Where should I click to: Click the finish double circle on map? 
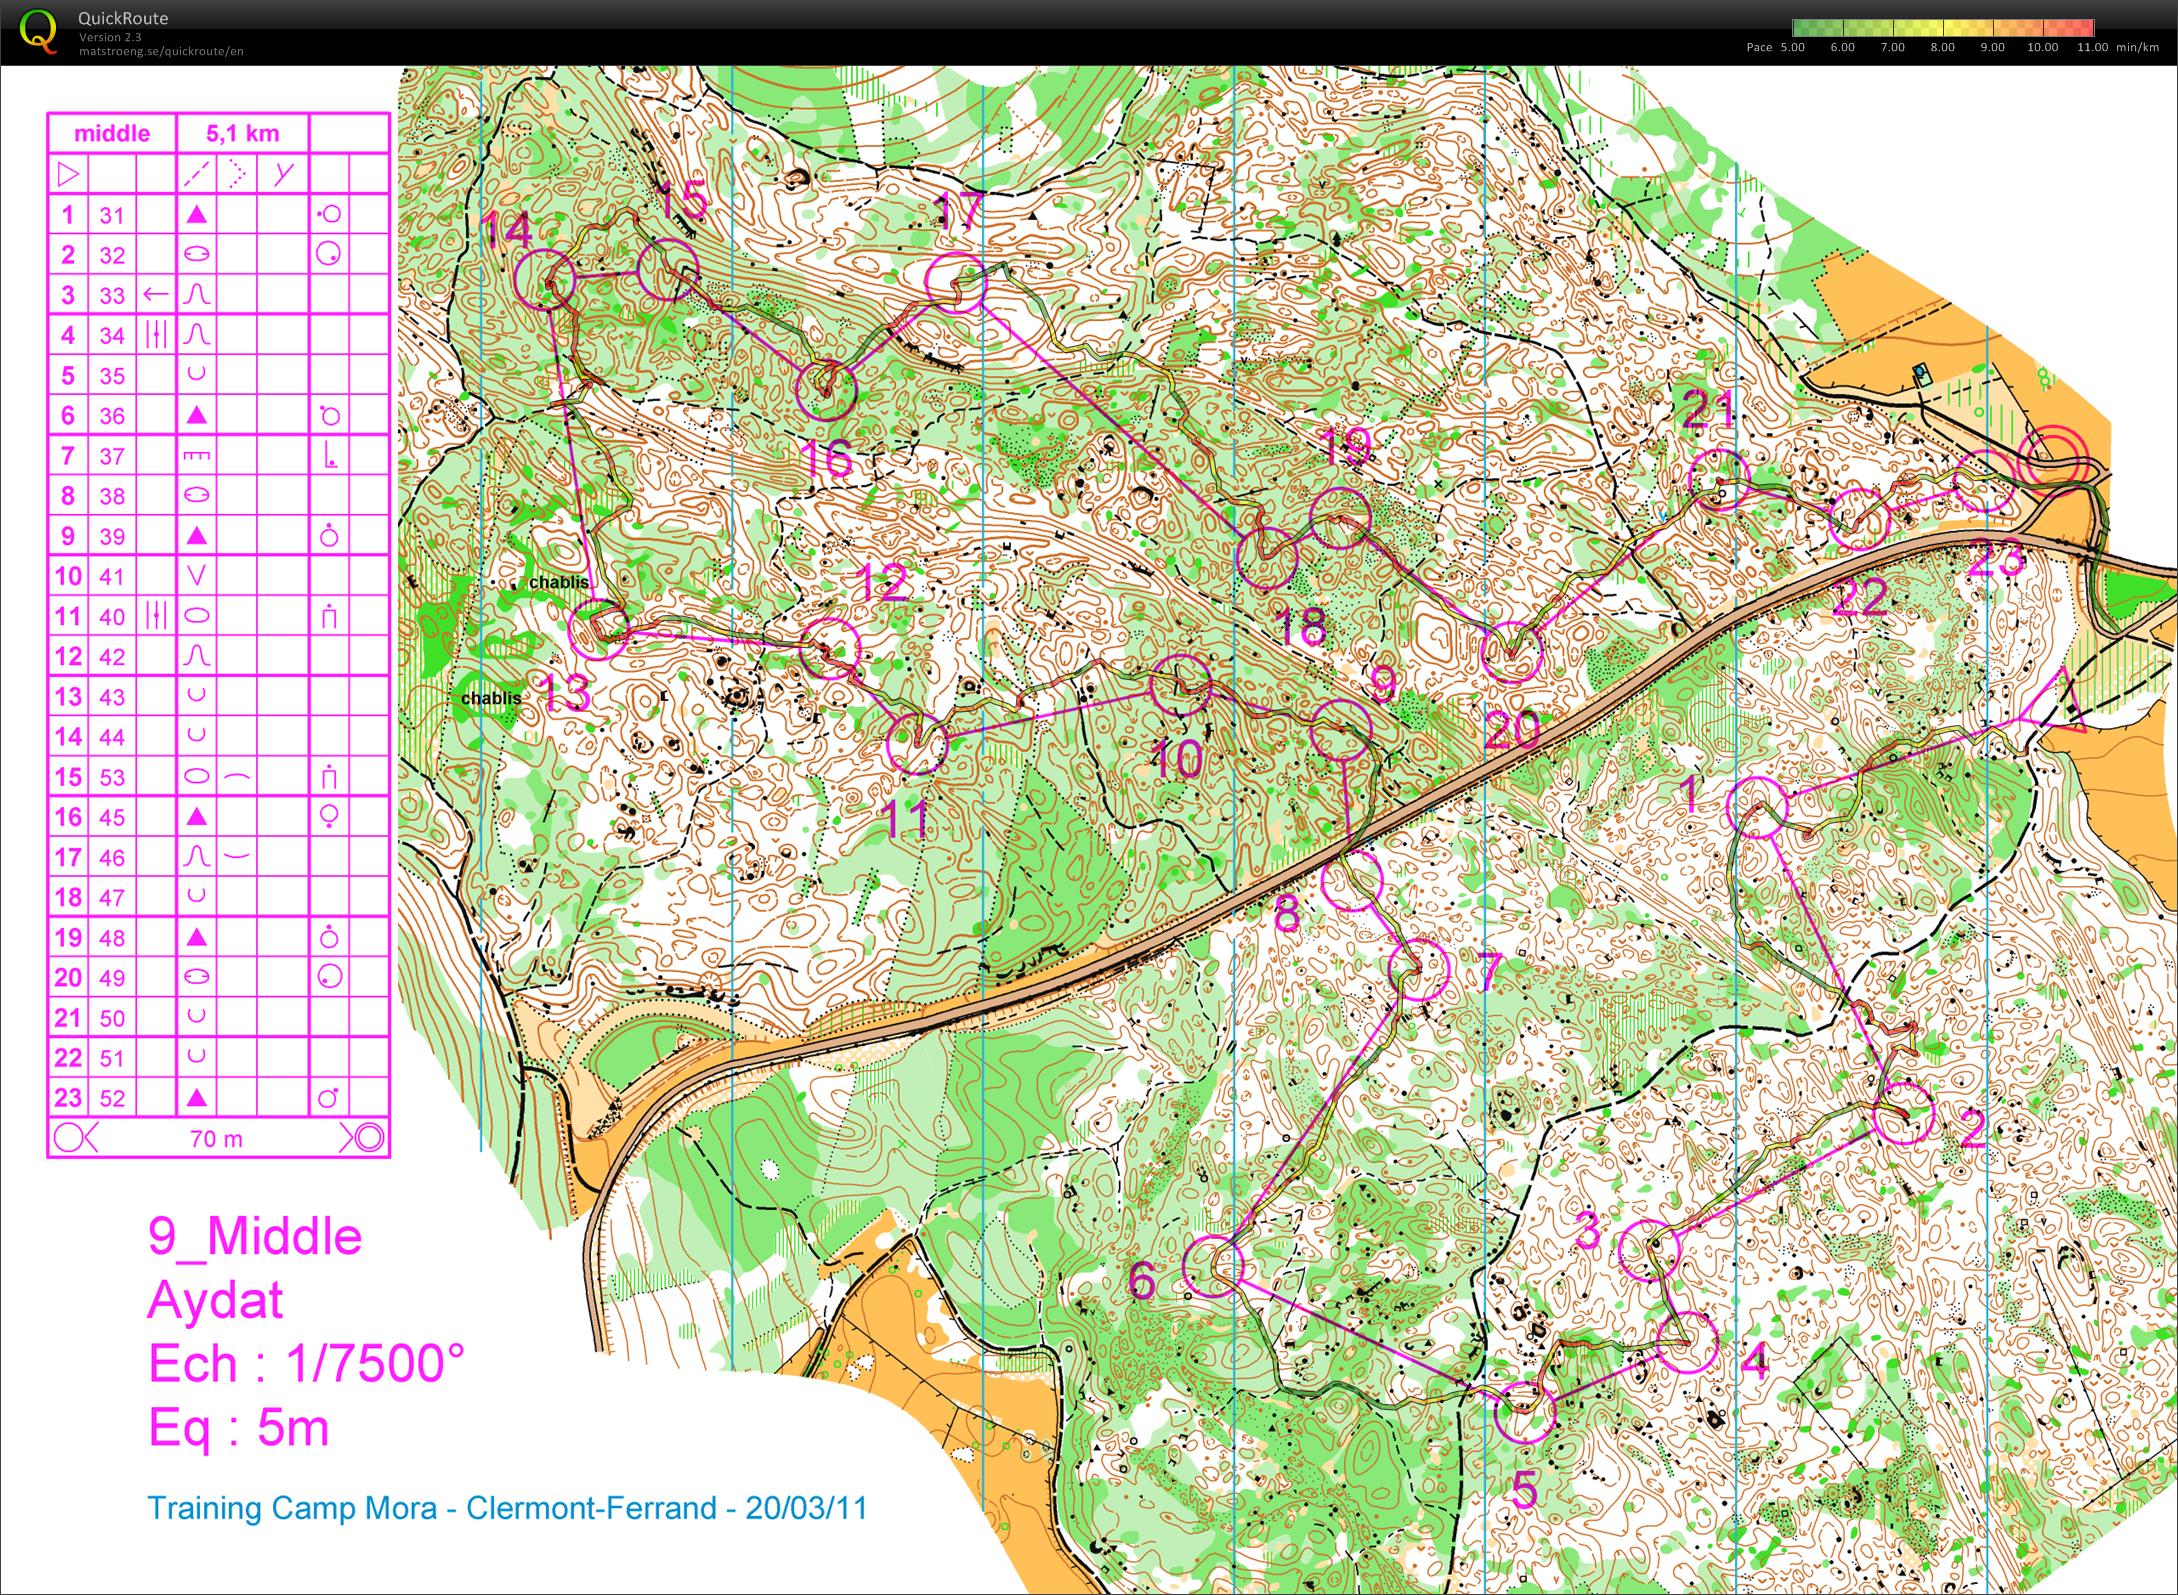pos(2054,462)
